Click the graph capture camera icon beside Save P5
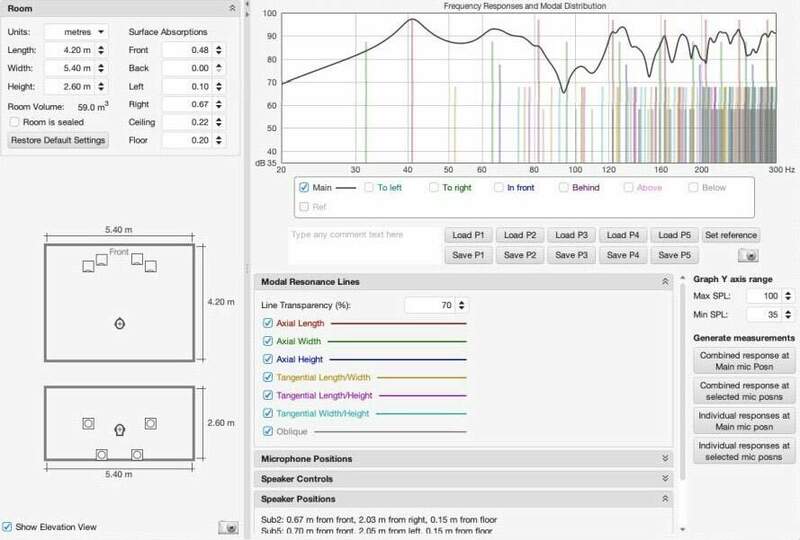 click(x=746, y=256)
